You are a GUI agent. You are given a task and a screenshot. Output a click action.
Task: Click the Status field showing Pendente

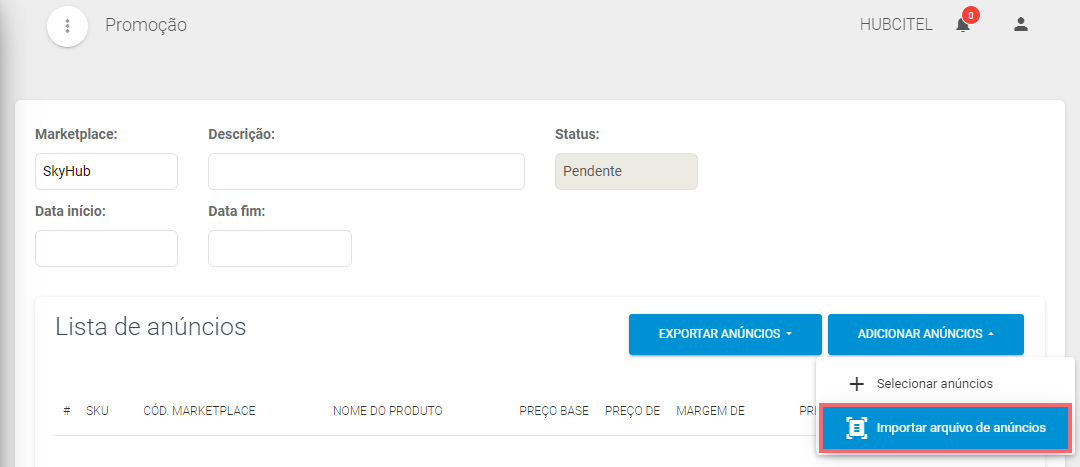(626, 172)
